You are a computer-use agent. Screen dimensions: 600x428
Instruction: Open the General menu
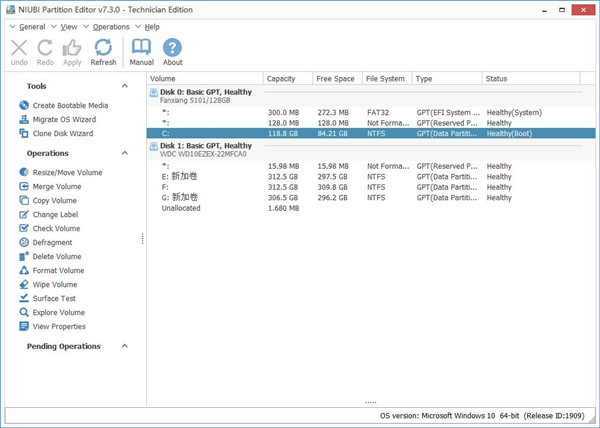(32, 26)
